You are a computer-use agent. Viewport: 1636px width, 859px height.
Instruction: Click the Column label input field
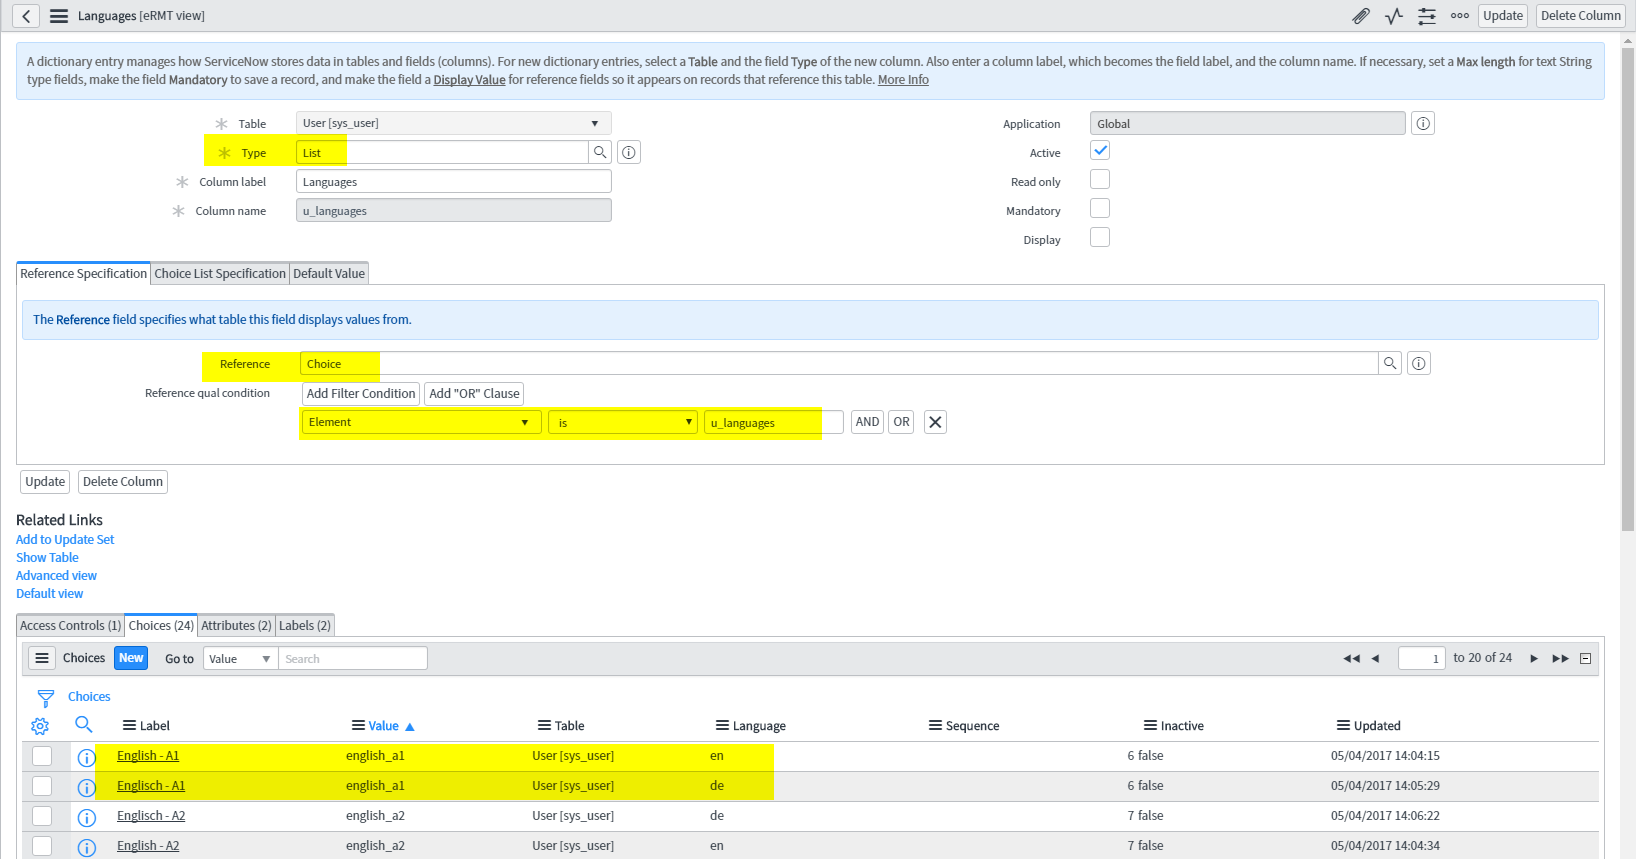point(453,181)
